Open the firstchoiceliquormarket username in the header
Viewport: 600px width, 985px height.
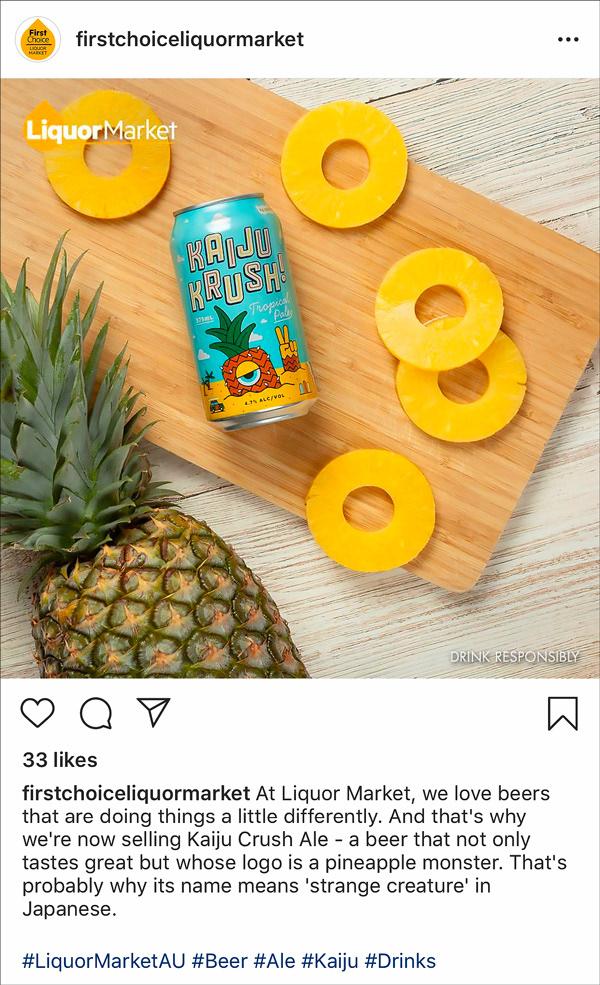190,39
